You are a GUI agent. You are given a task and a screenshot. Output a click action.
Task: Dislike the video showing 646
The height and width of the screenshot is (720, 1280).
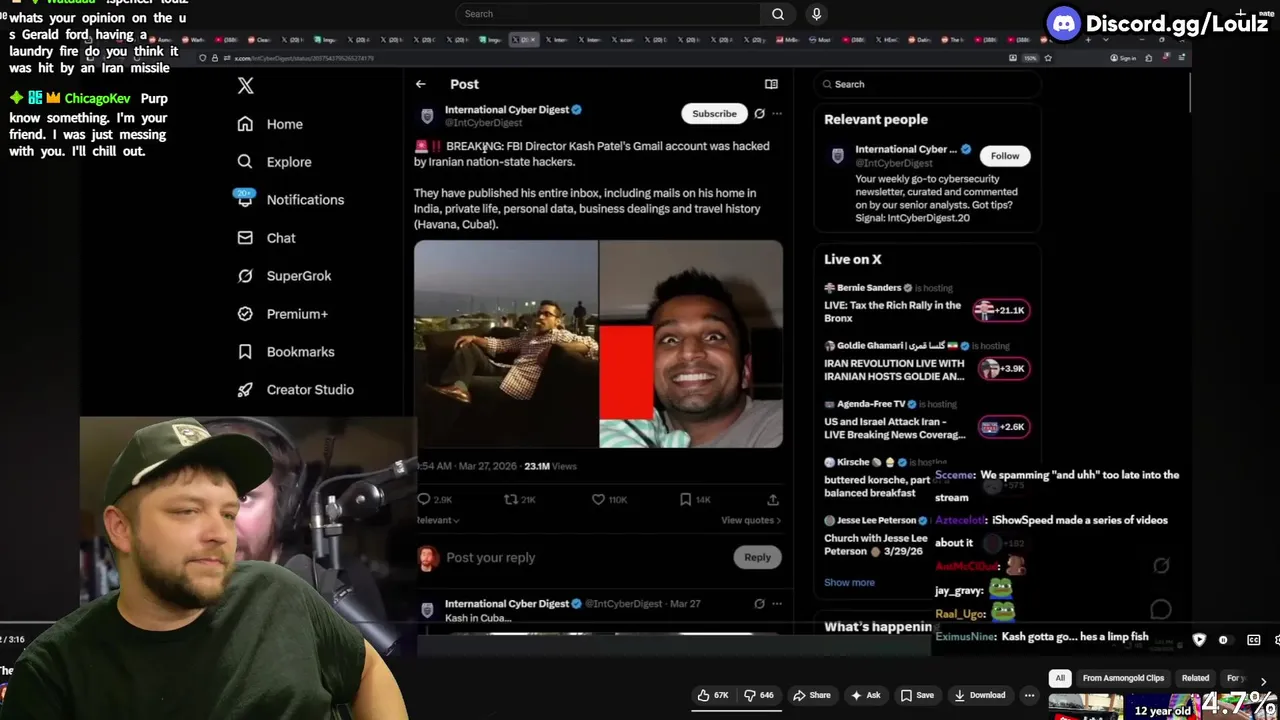[x=759, y=695]
